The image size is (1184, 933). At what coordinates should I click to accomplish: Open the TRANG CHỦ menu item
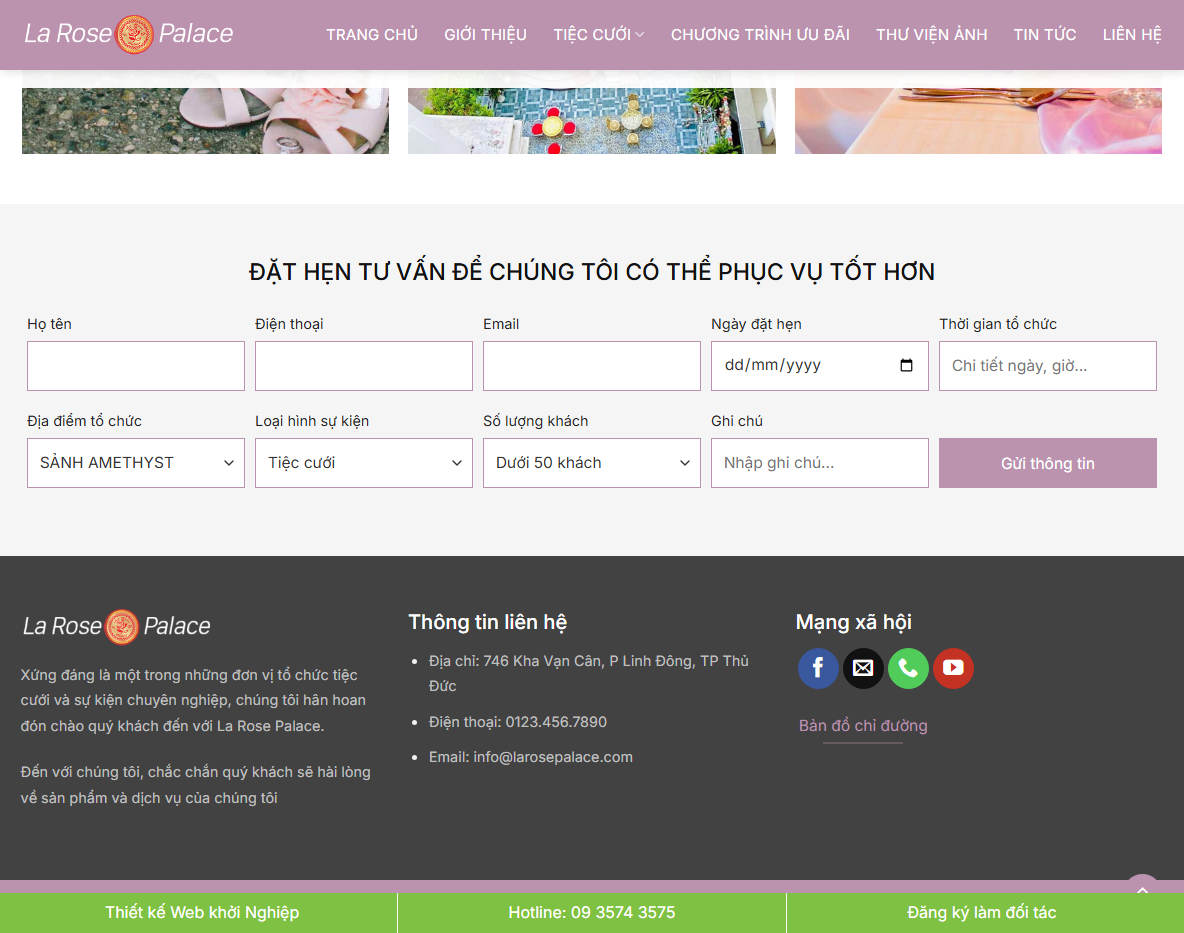pos(371,34)
